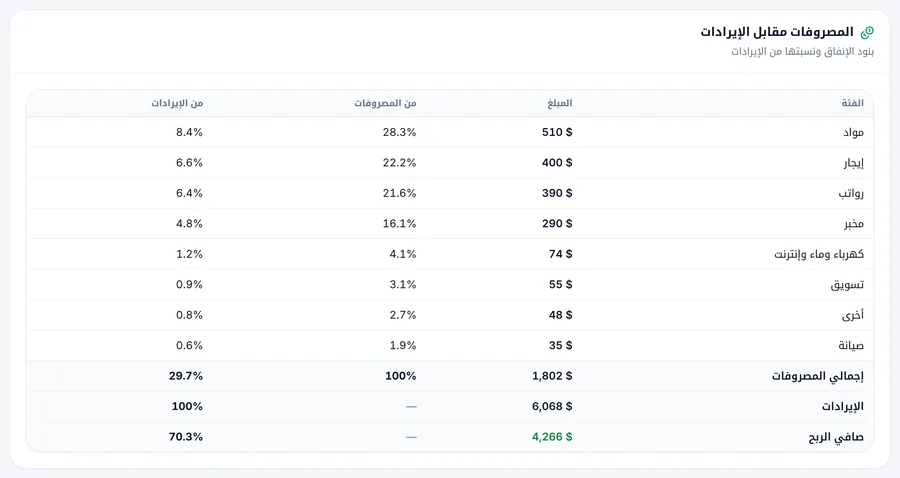The height and width of the screenshot is (478, 900).
Task: Click the من المصروفات column header
Action: 385,103
